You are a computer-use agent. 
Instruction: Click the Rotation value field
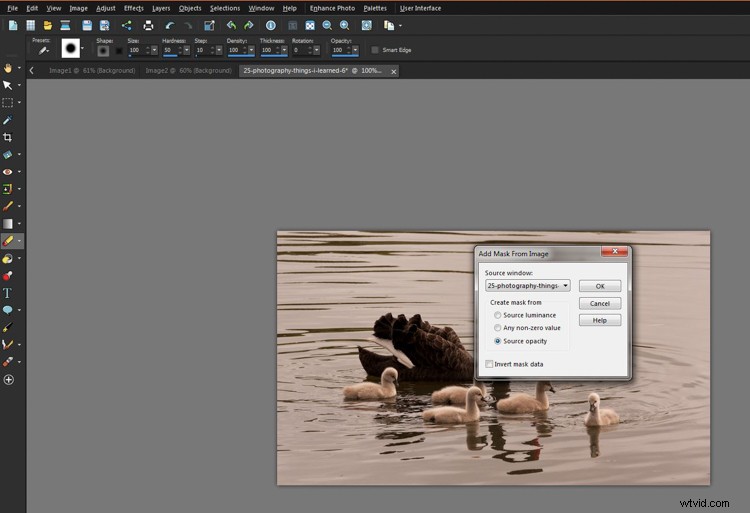[x=299, y=50]
